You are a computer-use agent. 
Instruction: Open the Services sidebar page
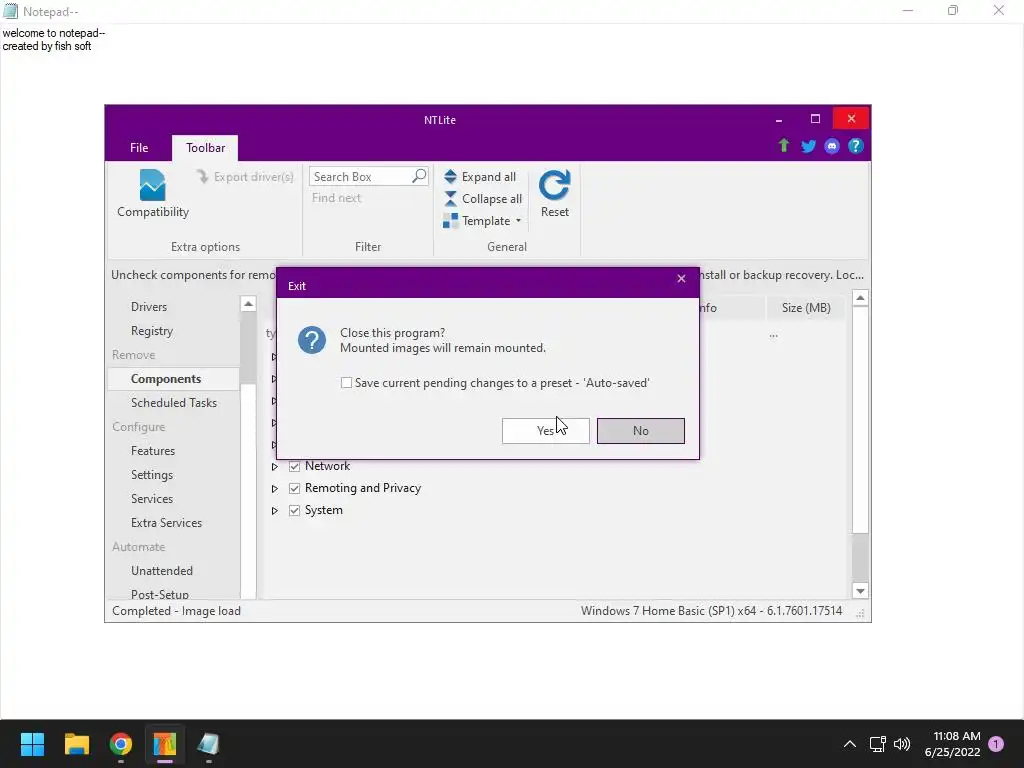tap(152, 499)
